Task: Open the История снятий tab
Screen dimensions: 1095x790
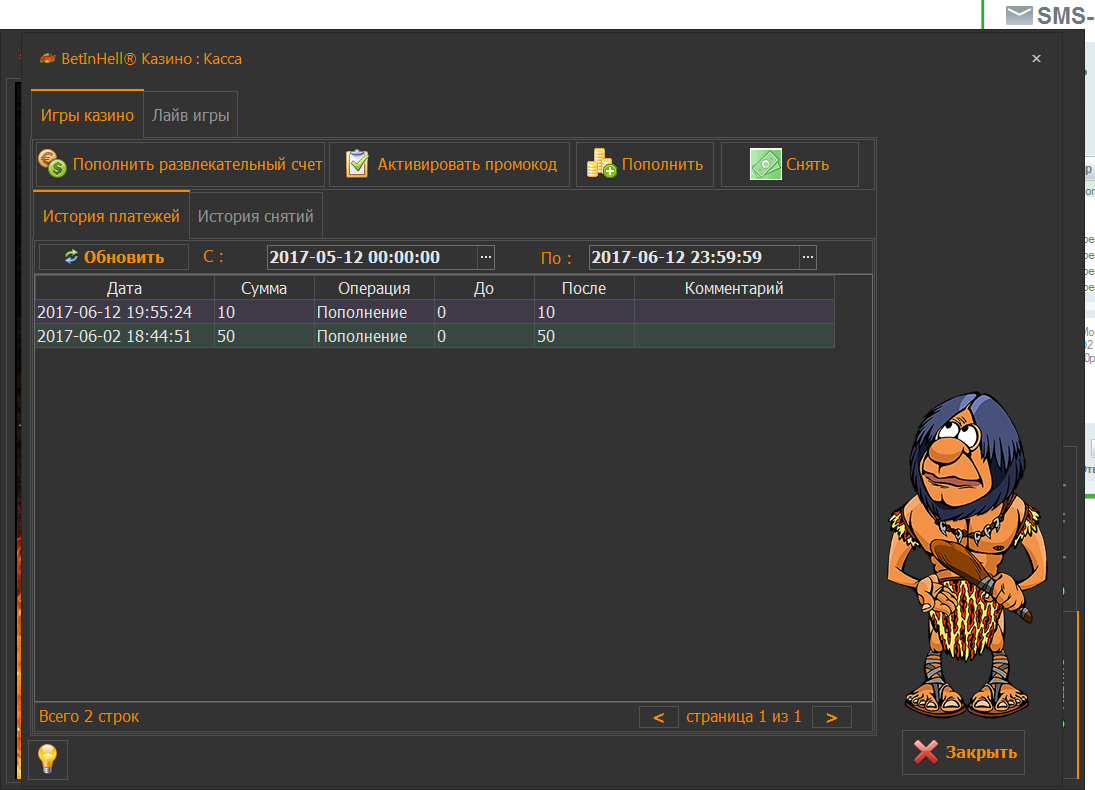Action: (x=256, y=216)
